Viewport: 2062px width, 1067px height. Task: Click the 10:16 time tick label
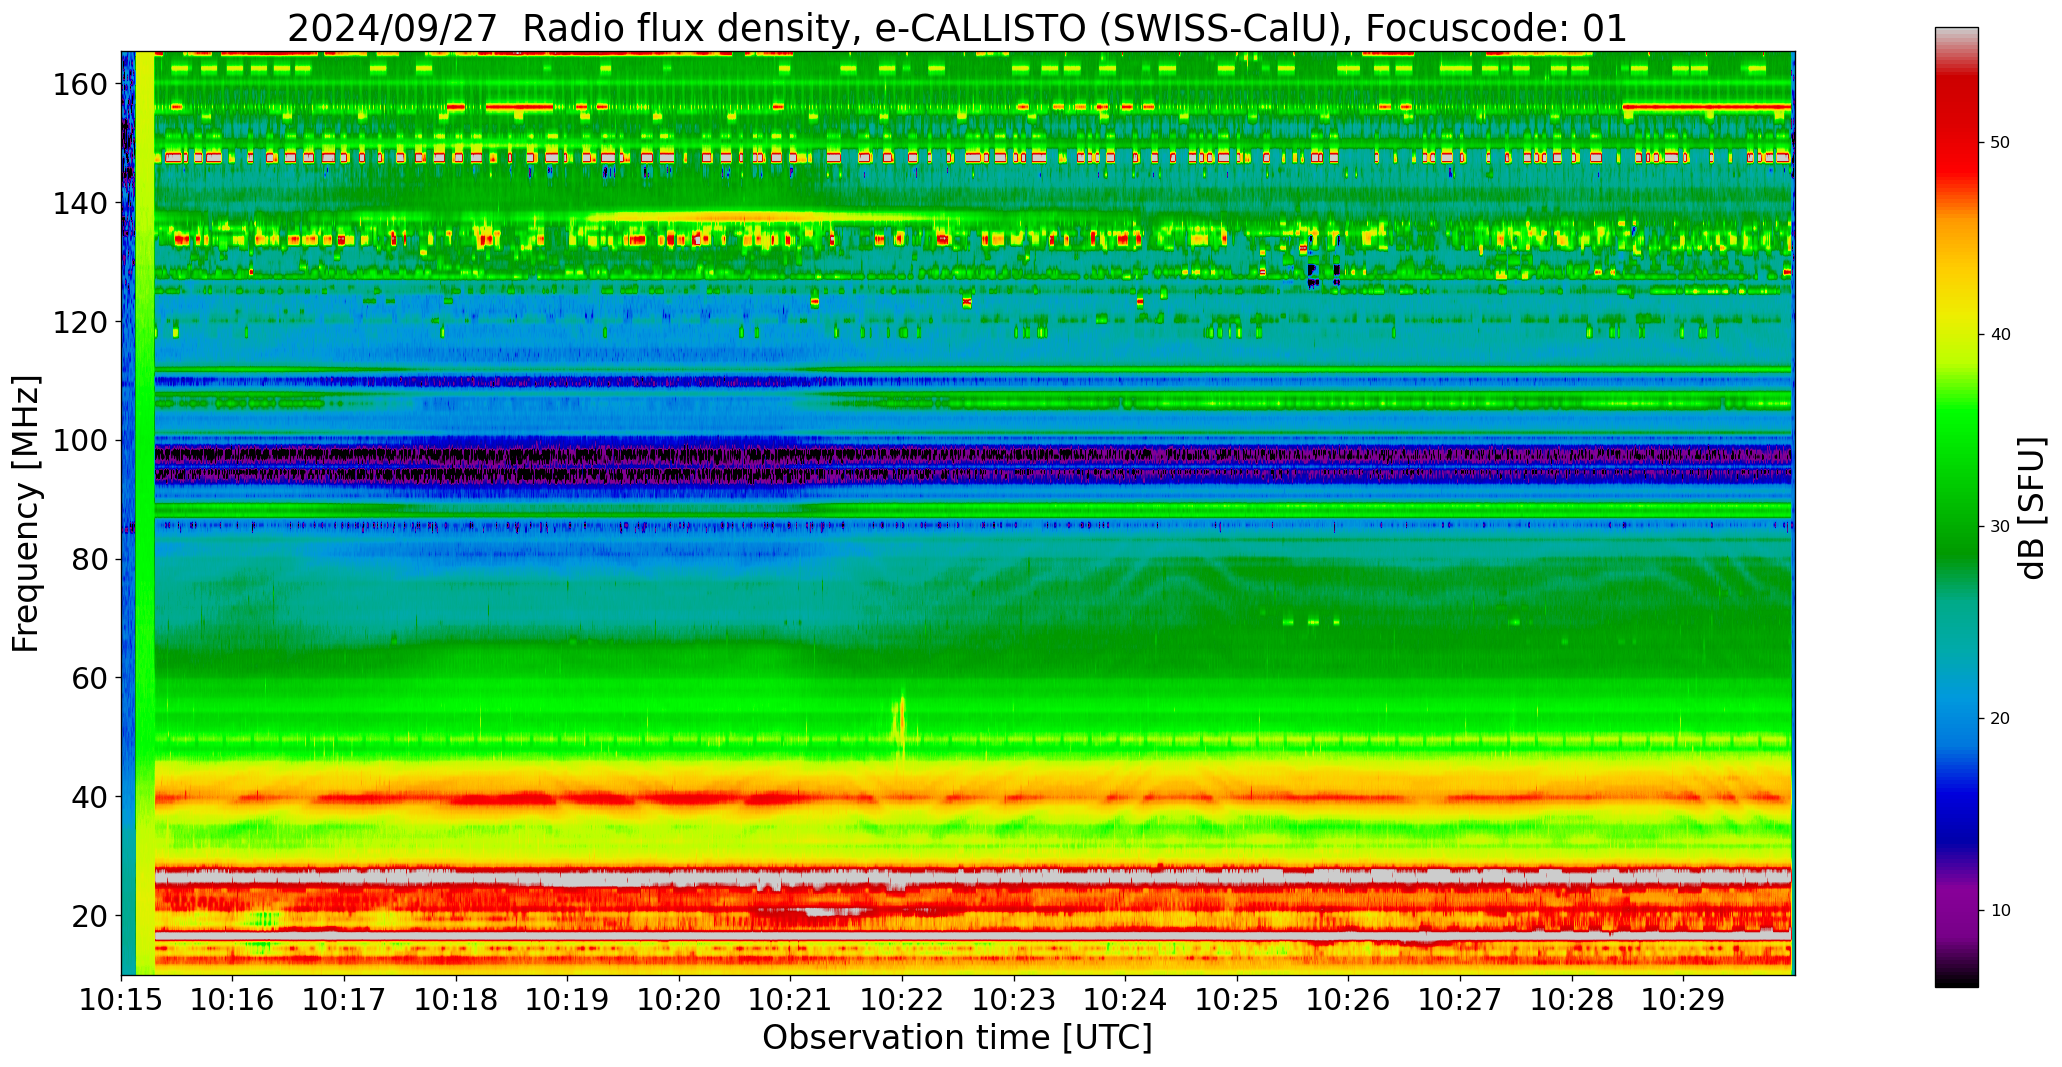[233, 999]
